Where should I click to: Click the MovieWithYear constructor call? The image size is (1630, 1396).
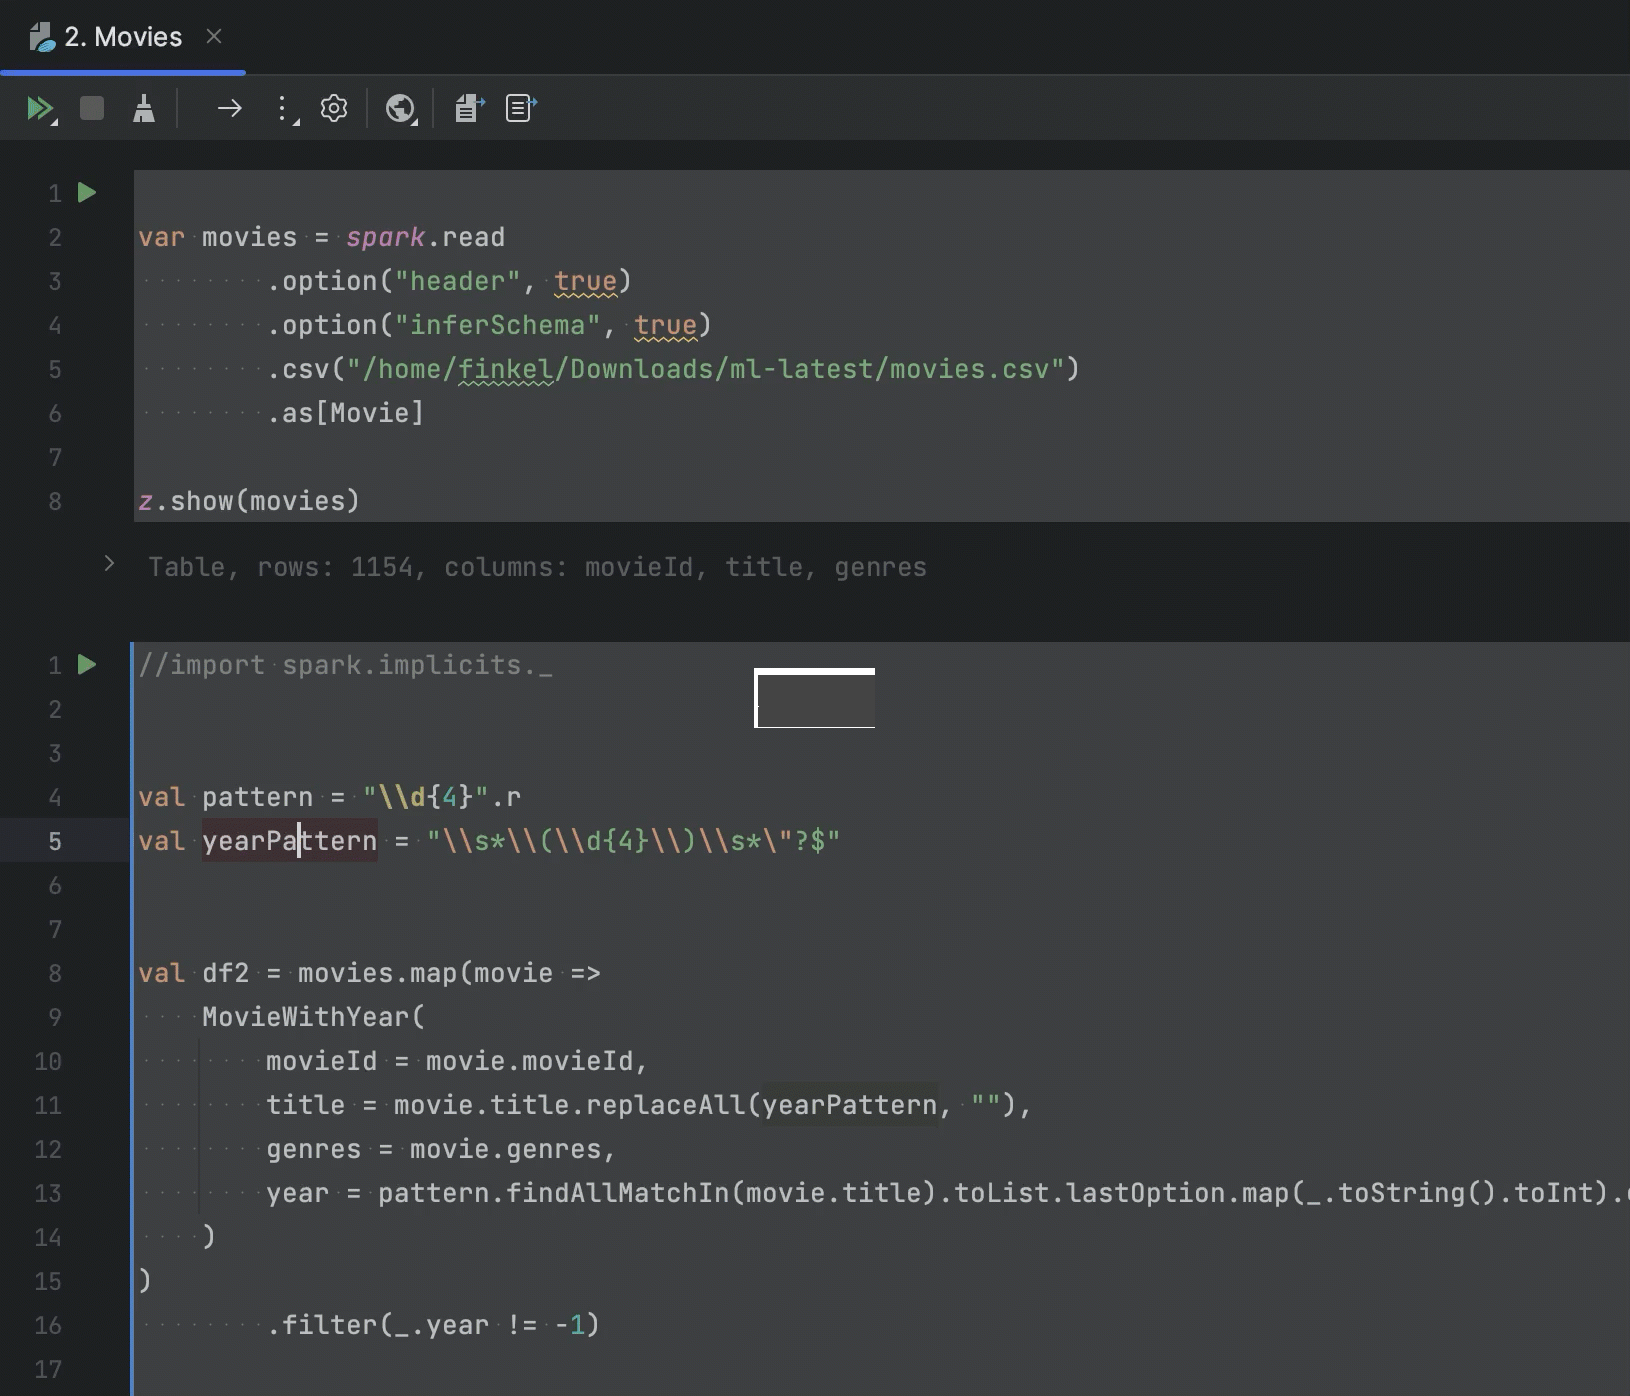pos(306,1017)
